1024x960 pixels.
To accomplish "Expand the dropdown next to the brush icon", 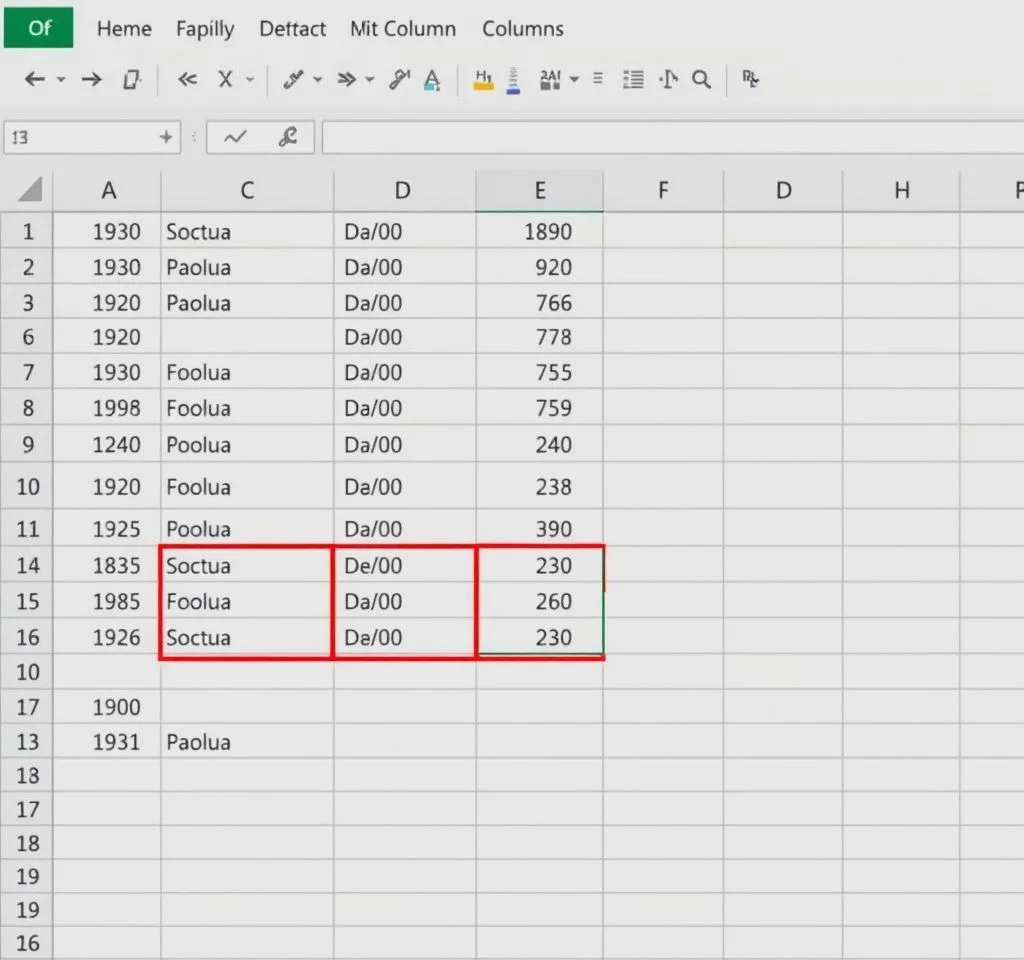I will click(318, 80).
